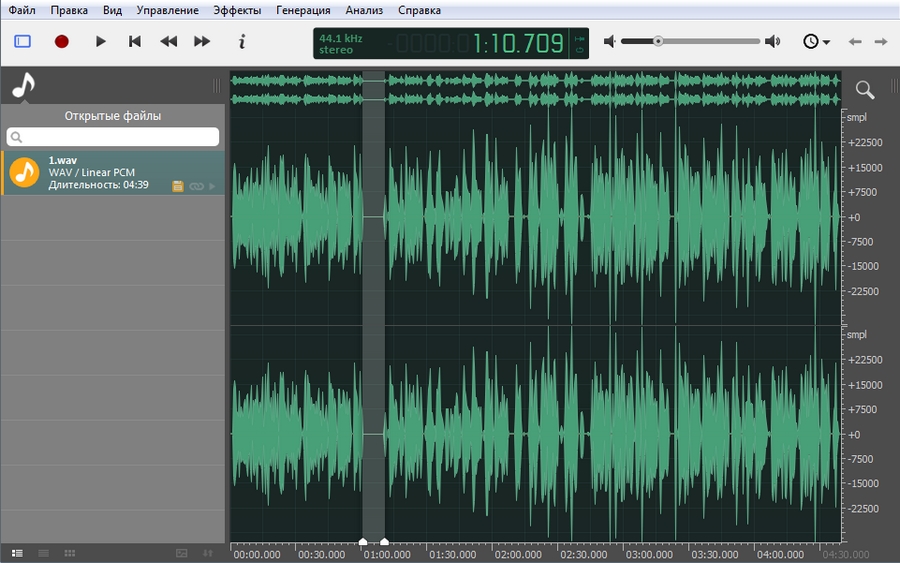Open the Генерация menu
900x563 pixels.
[303, 10]
